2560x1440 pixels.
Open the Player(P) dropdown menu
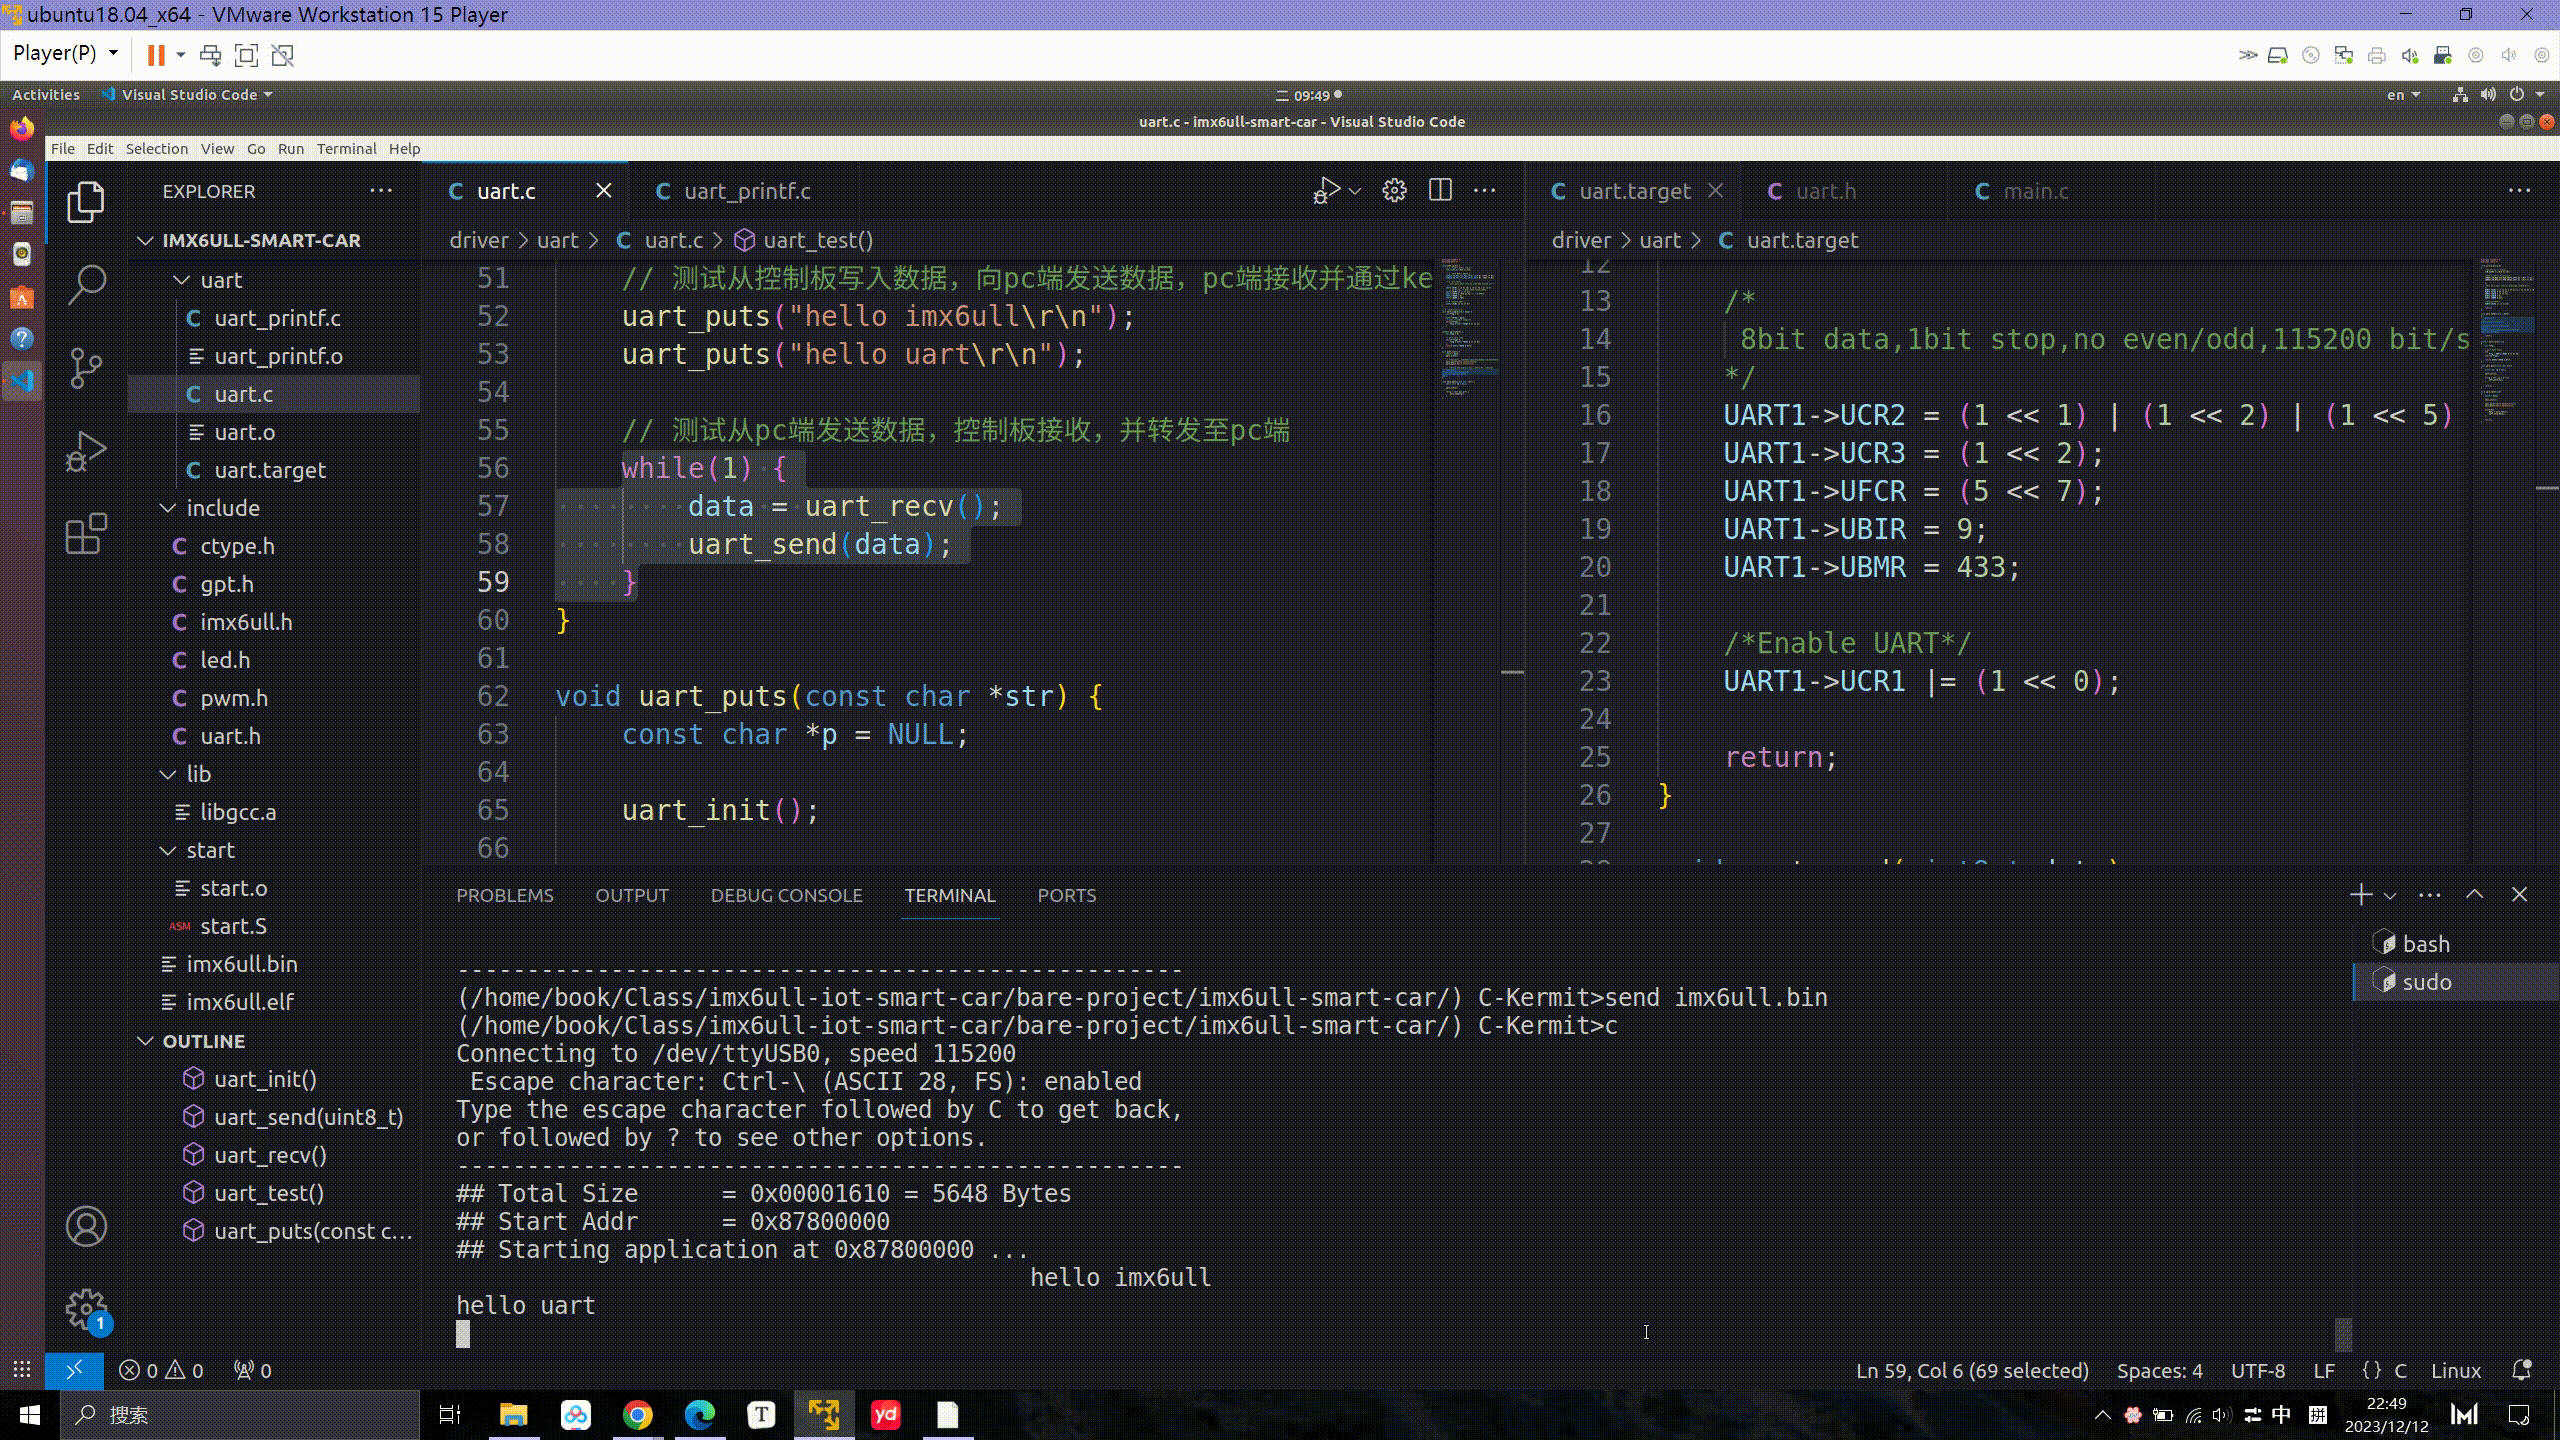point(64,53)
